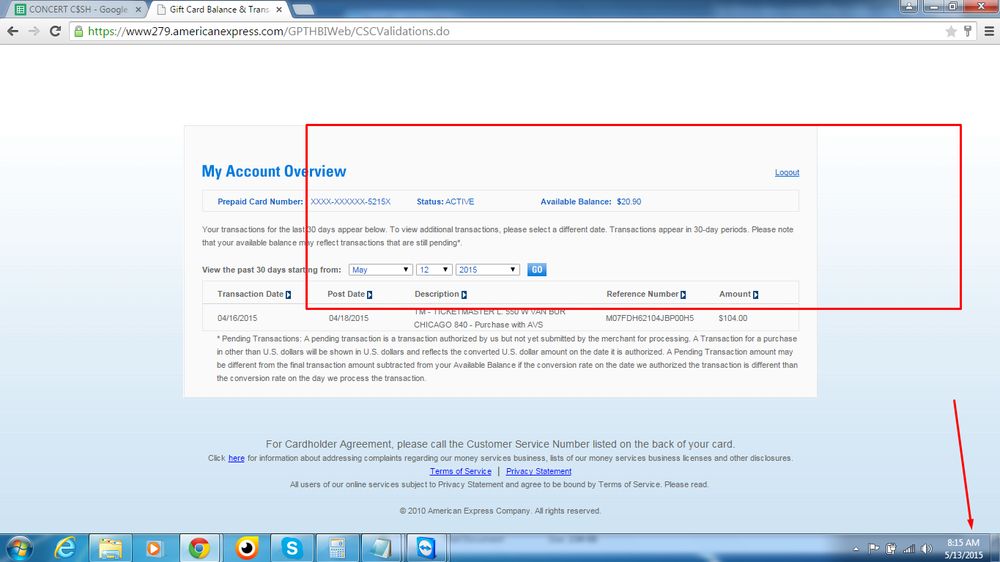Click post date 04/18/2015
1000x562 pixels.
[349, 318]
